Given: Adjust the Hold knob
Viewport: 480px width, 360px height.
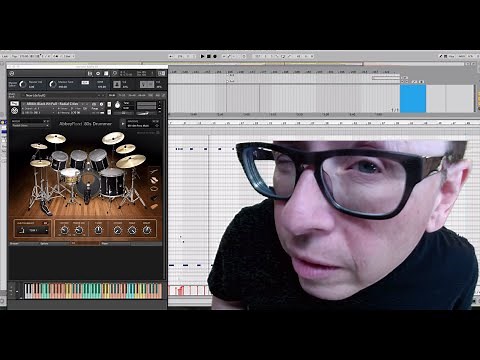Looking at the screenshot, I should (132, 230).
